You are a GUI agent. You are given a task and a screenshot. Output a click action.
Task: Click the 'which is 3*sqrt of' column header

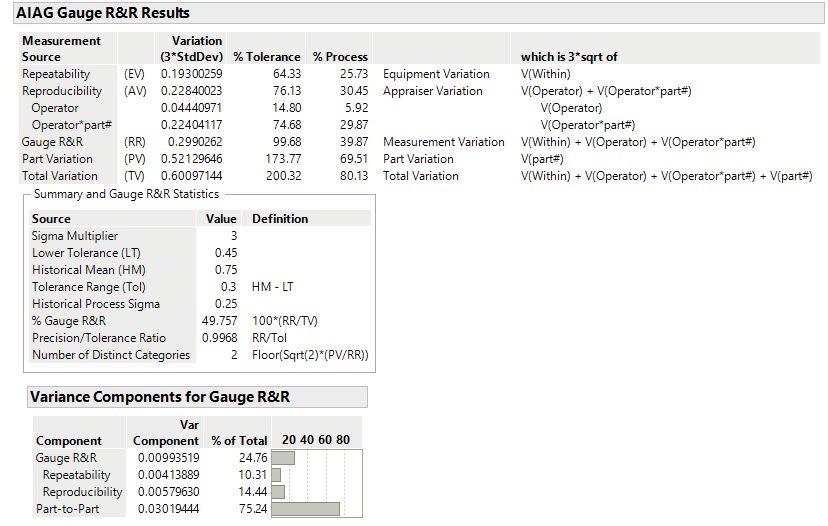569,57
